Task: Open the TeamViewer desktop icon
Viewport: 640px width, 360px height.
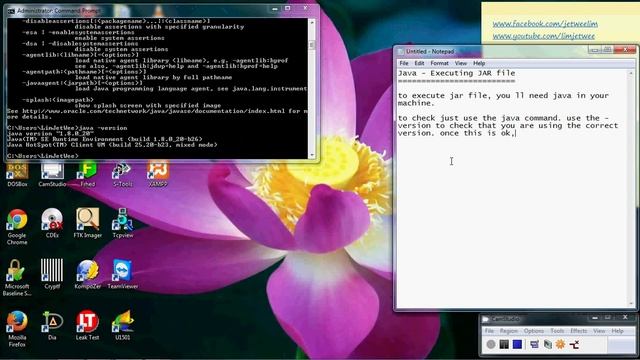Action: click(122, 274)
